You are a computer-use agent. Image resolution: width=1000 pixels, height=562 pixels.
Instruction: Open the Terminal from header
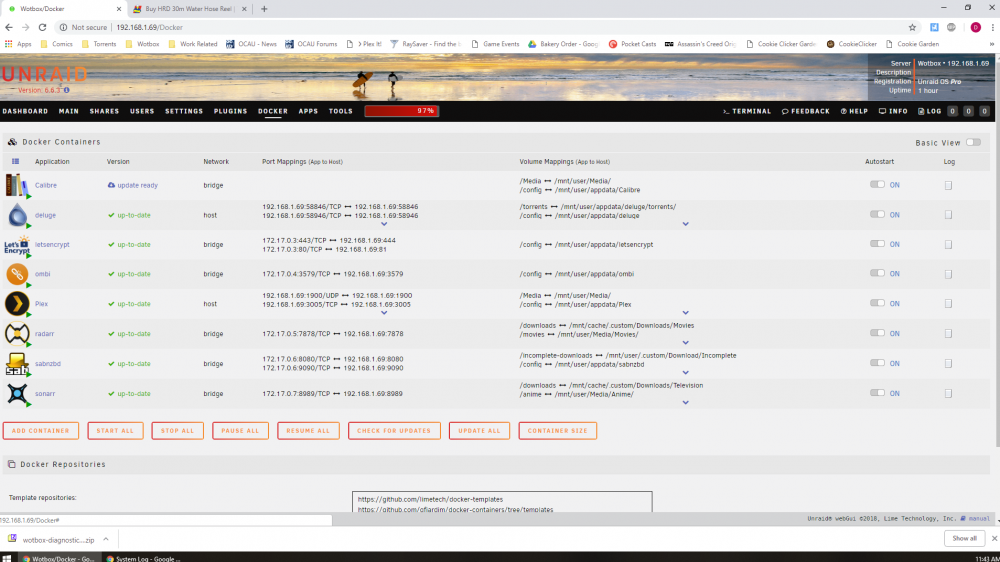point(747,111)
